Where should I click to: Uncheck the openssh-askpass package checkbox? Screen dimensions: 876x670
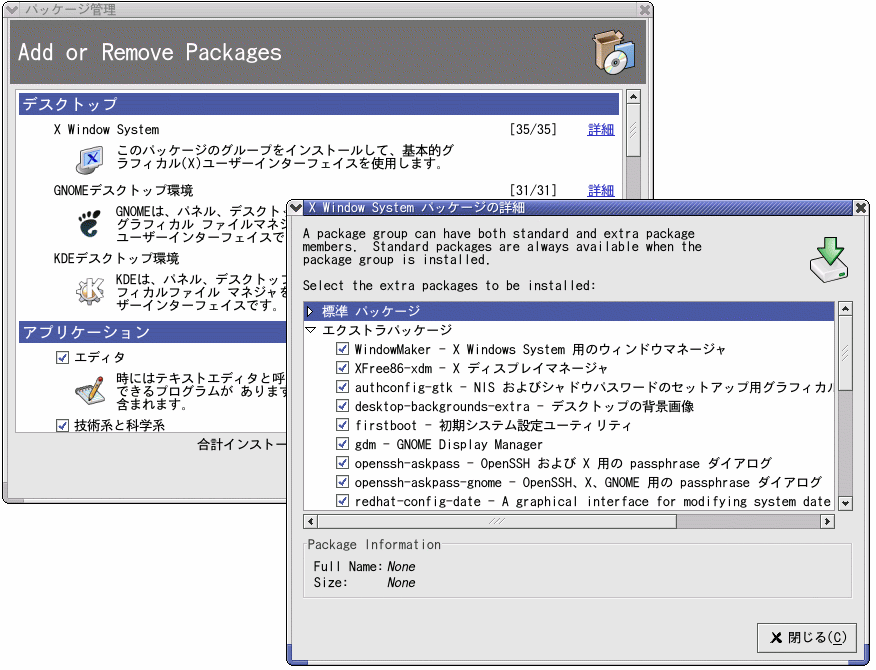[x=342, y=463]
